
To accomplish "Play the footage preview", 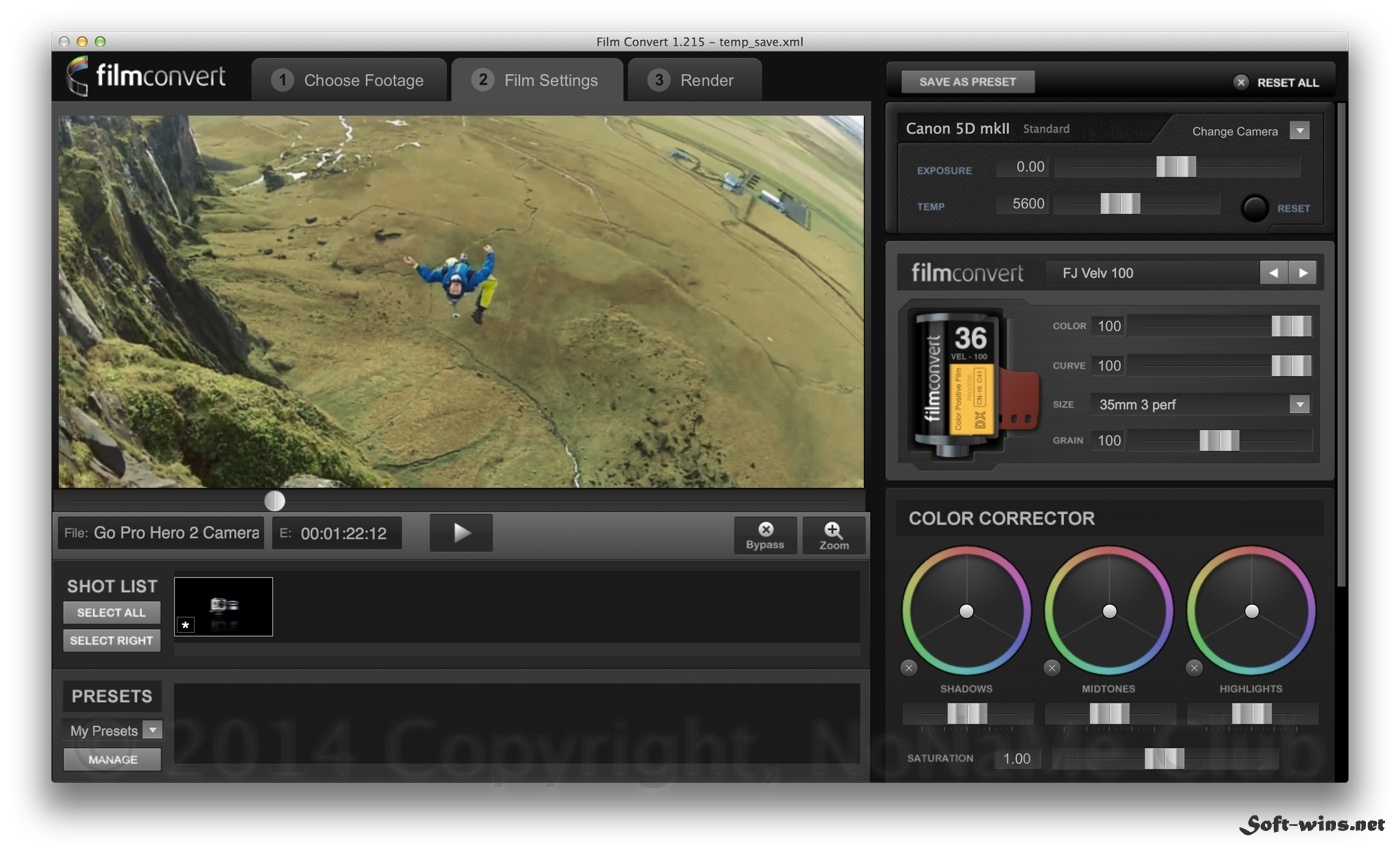I will pyautogui.click(x=461, y=533).
